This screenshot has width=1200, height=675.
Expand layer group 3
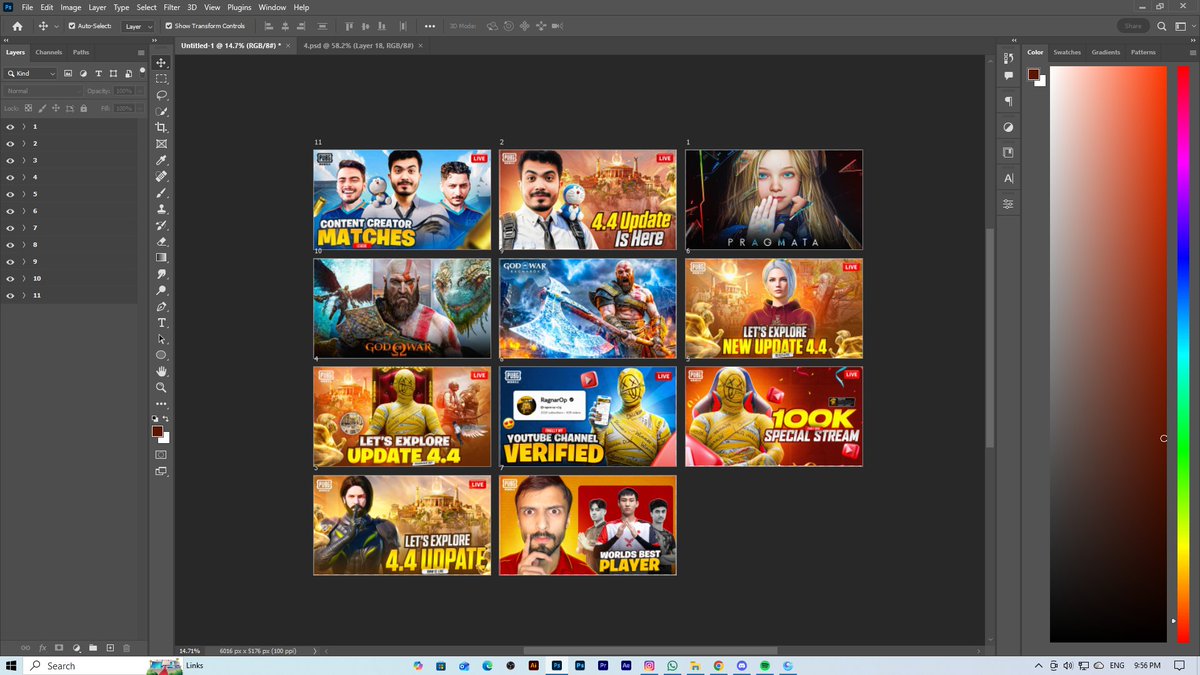tap(23, 160)
